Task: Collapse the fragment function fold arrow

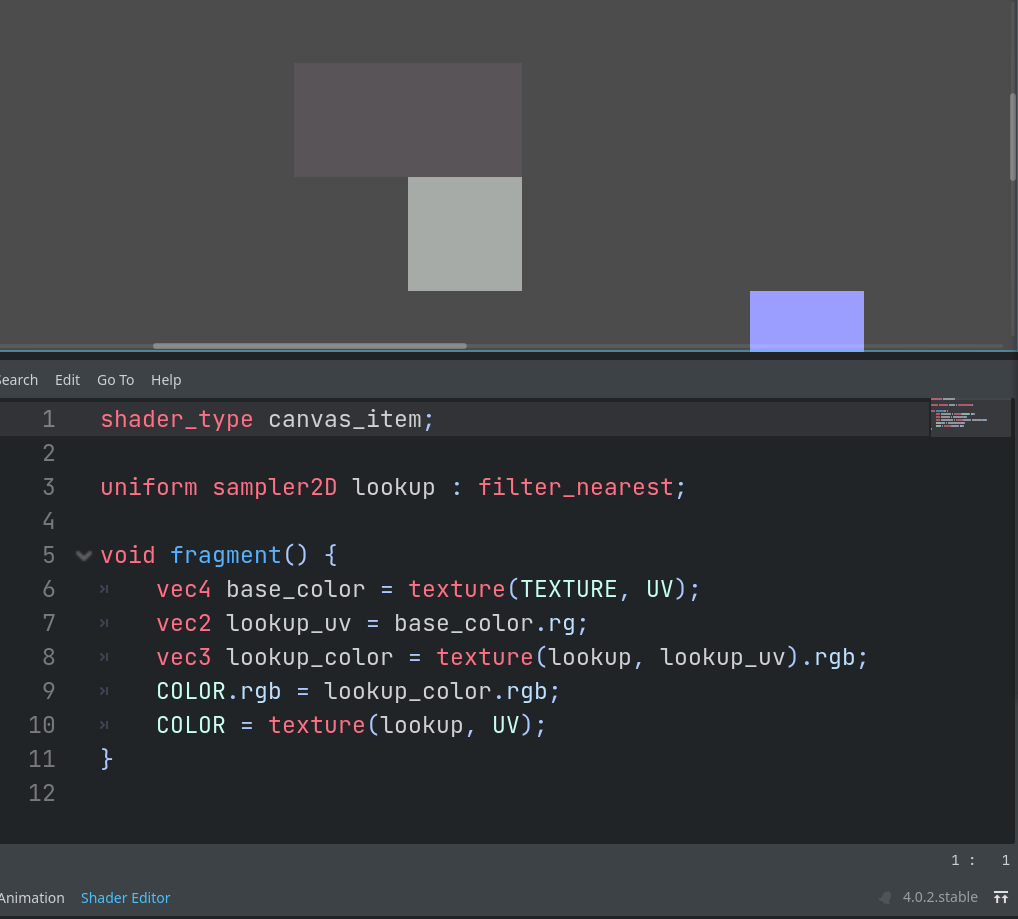Action: pyautogui.click(x=83, y=555)
